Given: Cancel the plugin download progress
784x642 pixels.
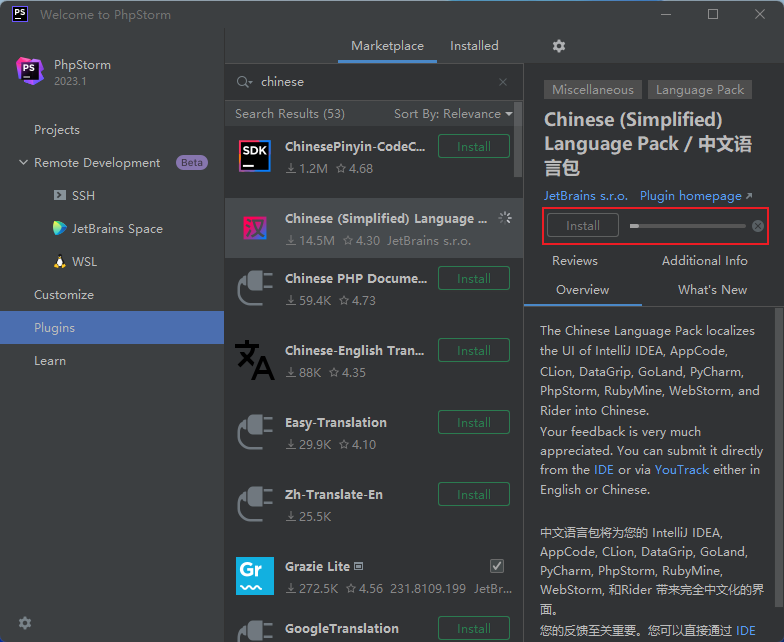Looking at the screenshot, I should click(x=758, y=226).
